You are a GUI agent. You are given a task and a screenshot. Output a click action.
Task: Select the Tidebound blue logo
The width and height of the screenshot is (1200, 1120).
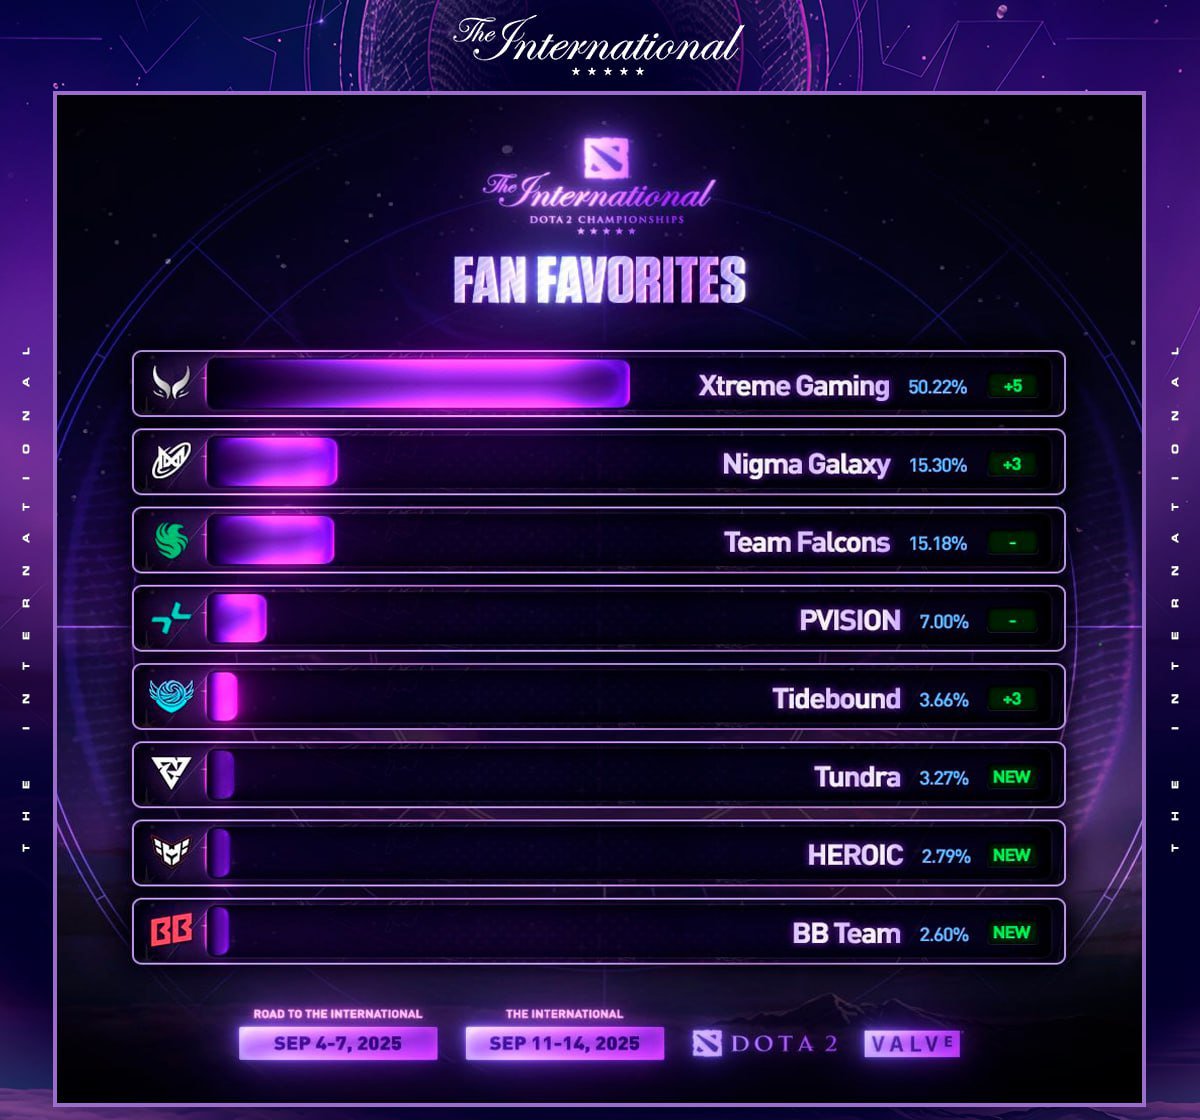tap(170, 697)
